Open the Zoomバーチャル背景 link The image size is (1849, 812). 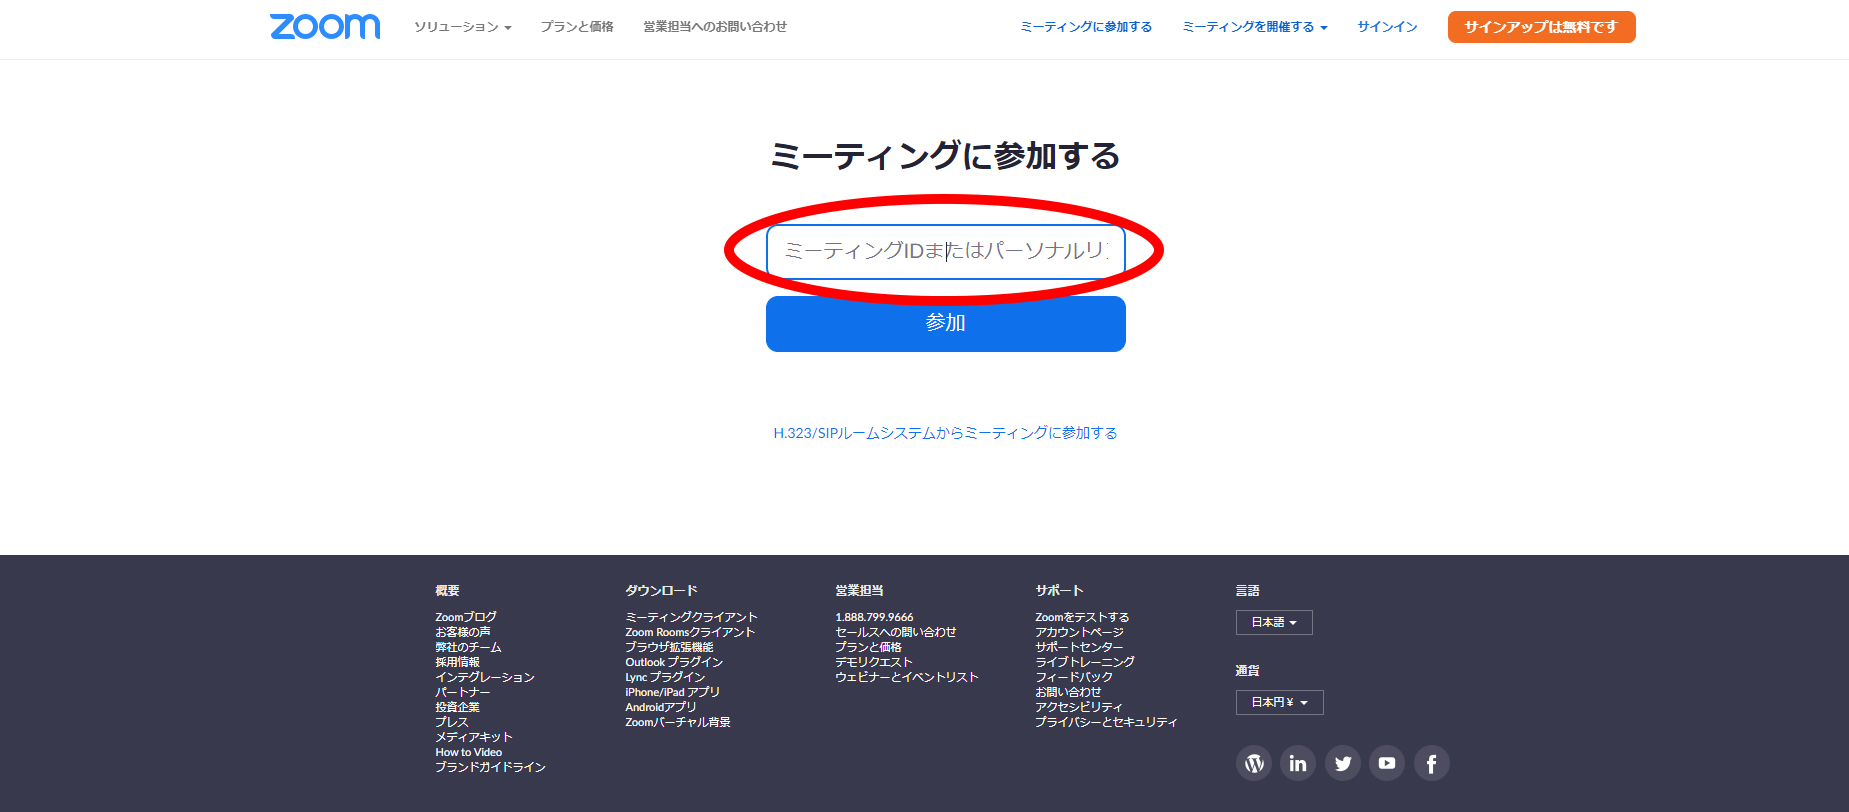coord(678,722)
